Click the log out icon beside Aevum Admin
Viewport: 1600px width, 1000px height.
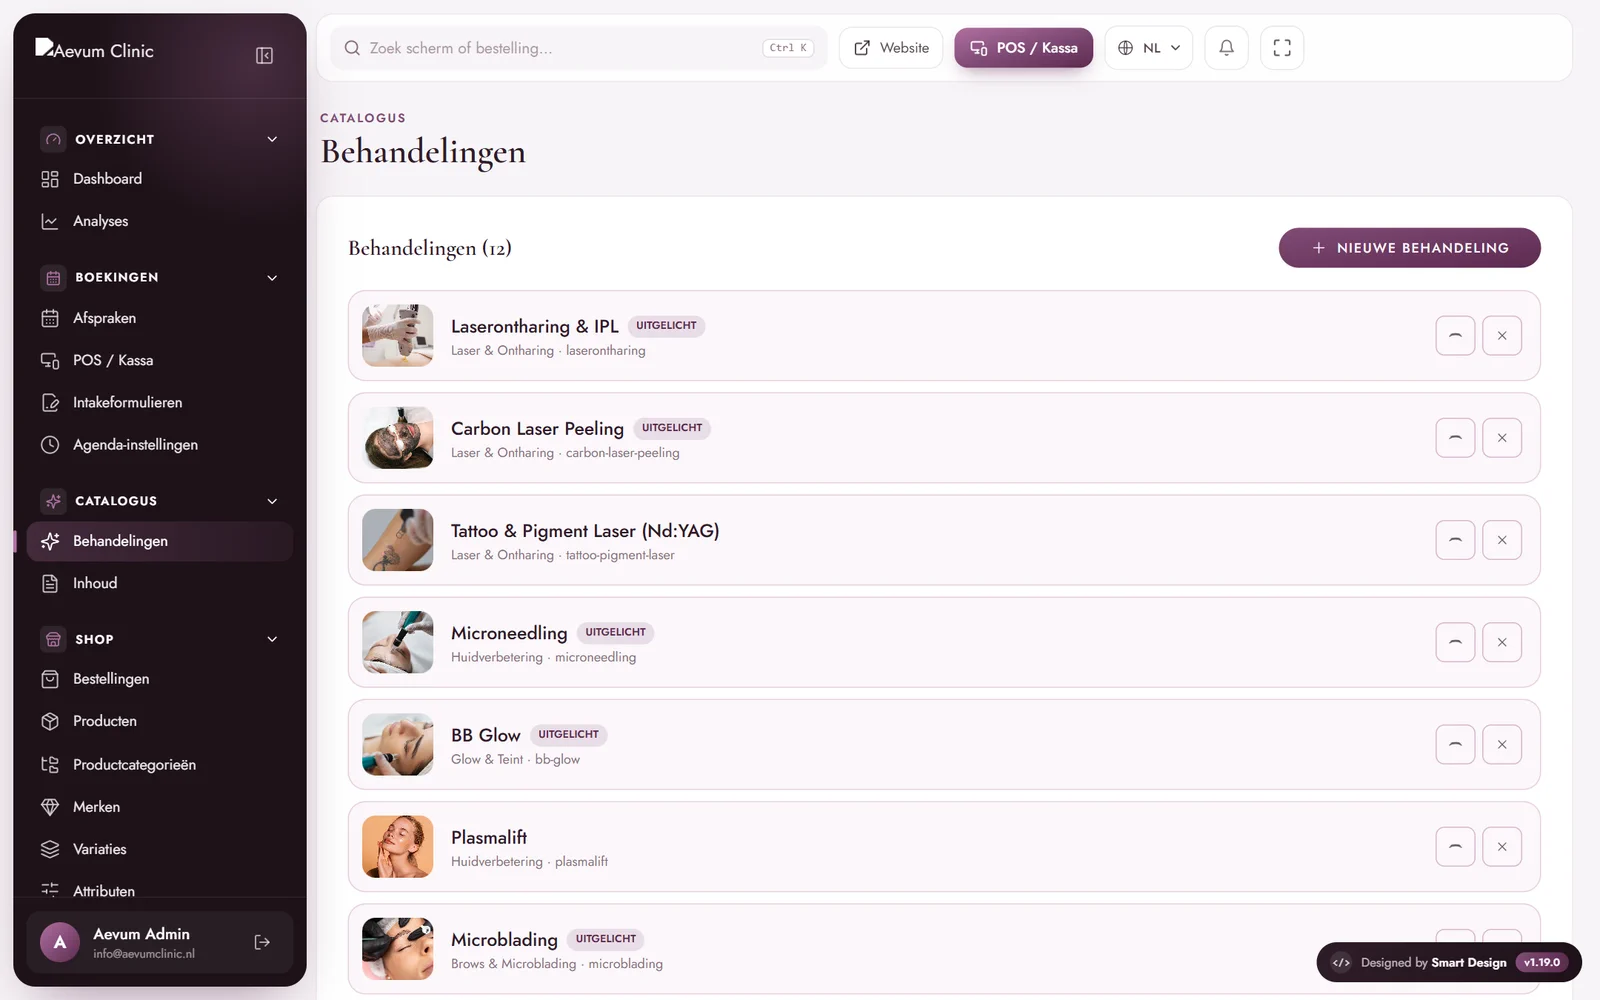click(262, 942)
